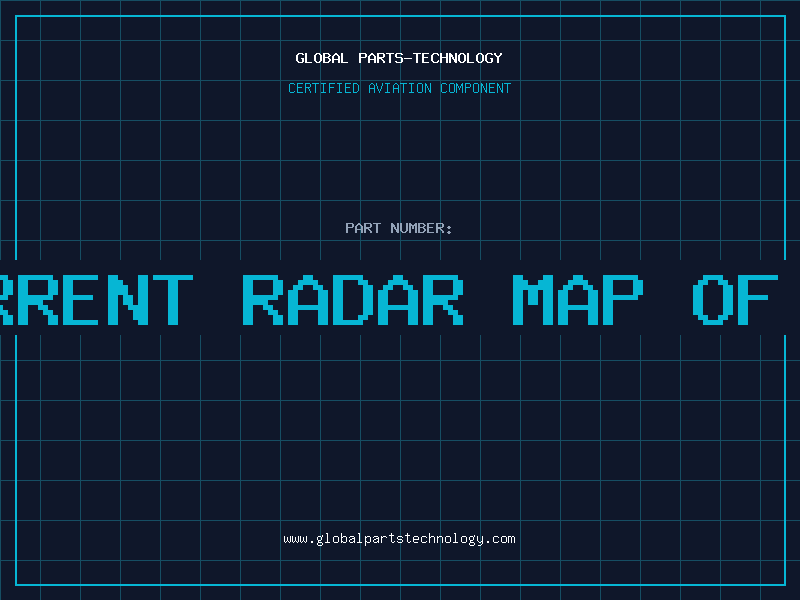
Task: Click the partial word RRENT in the banner
Action: click(x=95, y=298)
